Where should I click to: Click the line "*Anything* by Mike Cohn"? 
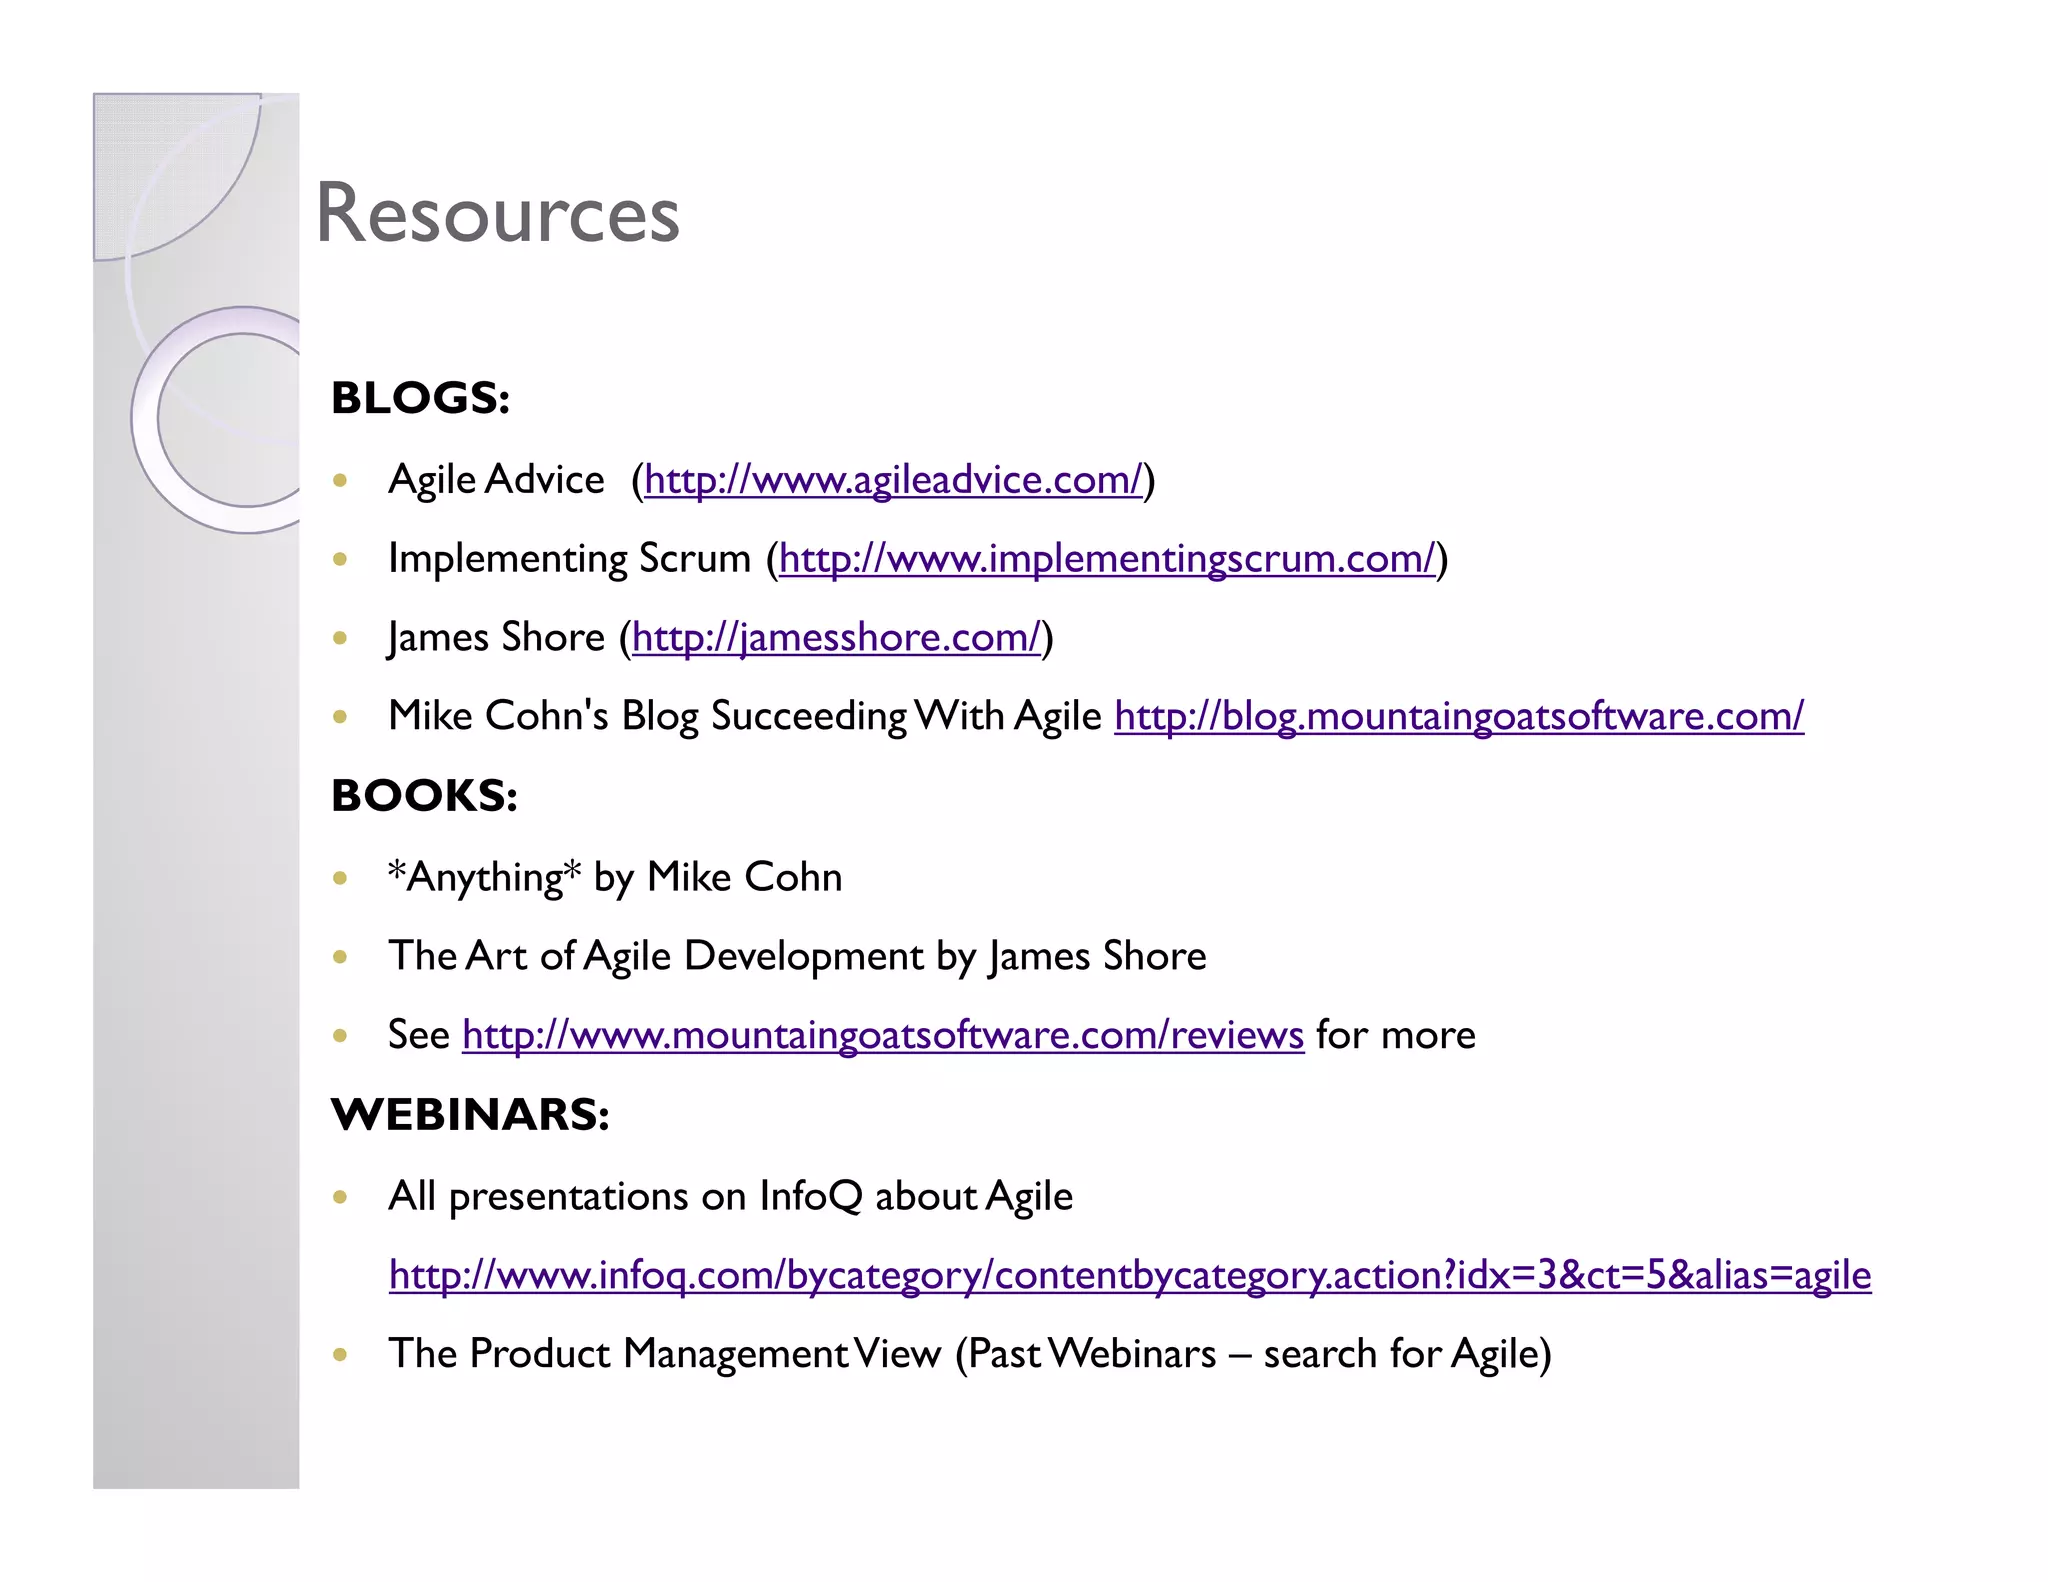pyautogui.click(x=615, y=878)
